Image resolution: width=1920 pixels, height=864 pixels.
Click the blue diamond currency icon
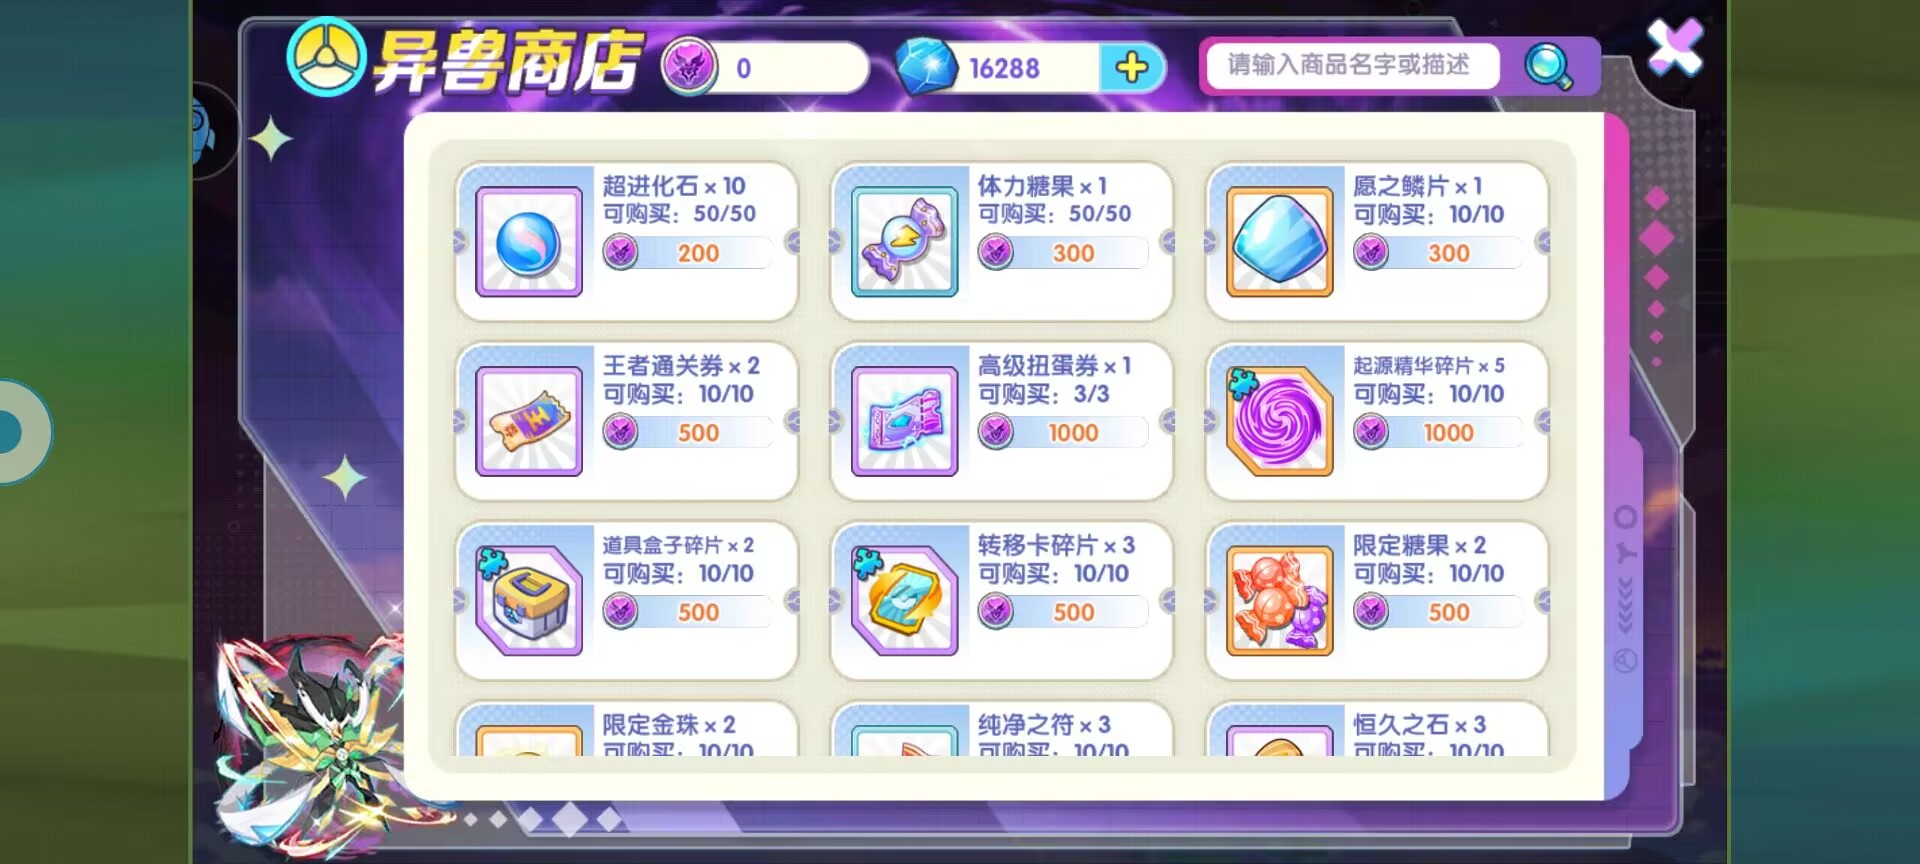coord(926,67)
